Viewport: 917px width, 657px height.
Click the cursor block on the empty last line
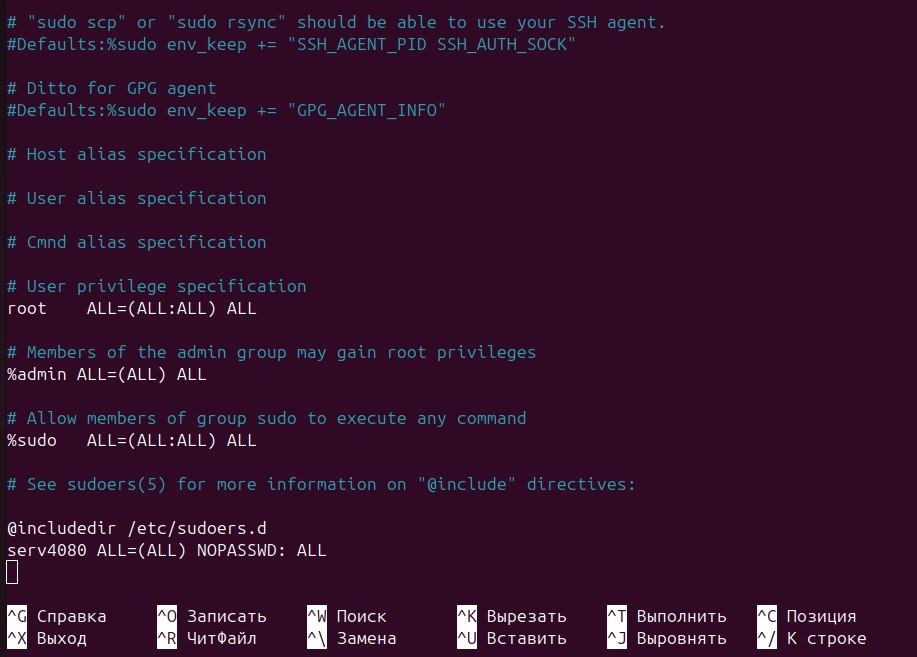coord(12,572)
